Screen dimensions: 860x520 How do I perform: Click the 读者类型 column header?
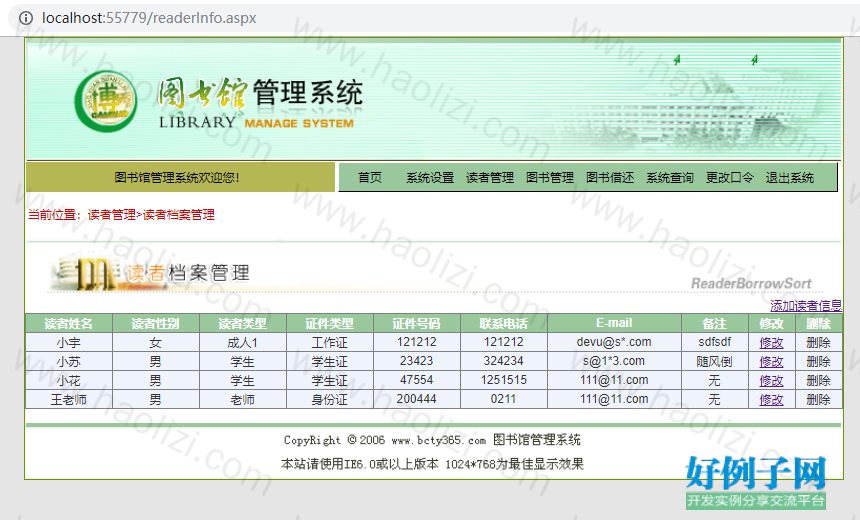click(242, 324)
